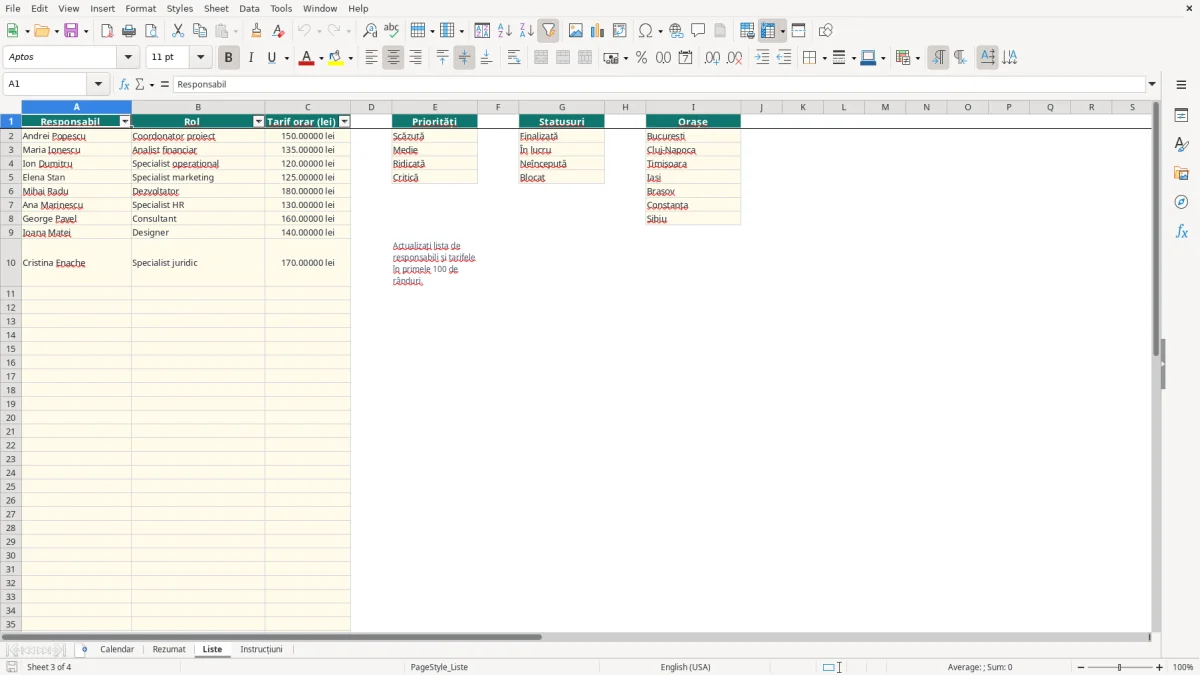Insert a hyperlink
Screen dimensions: 1200x675
676,31
